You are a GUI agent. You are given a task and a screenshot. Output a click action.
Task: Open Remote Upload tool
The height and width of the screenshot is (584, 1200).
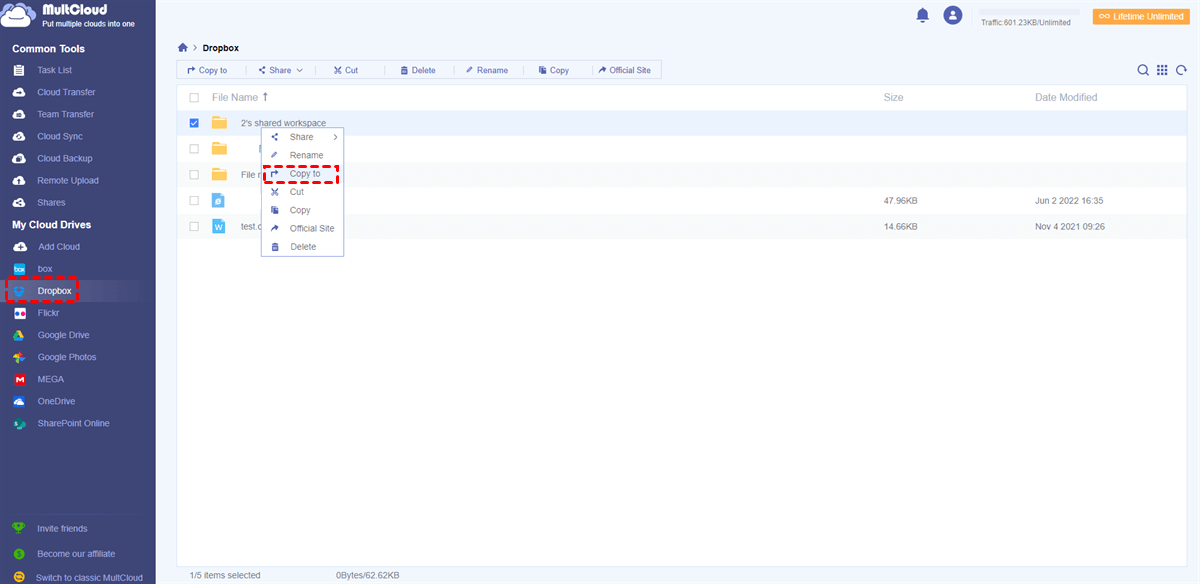67,180
